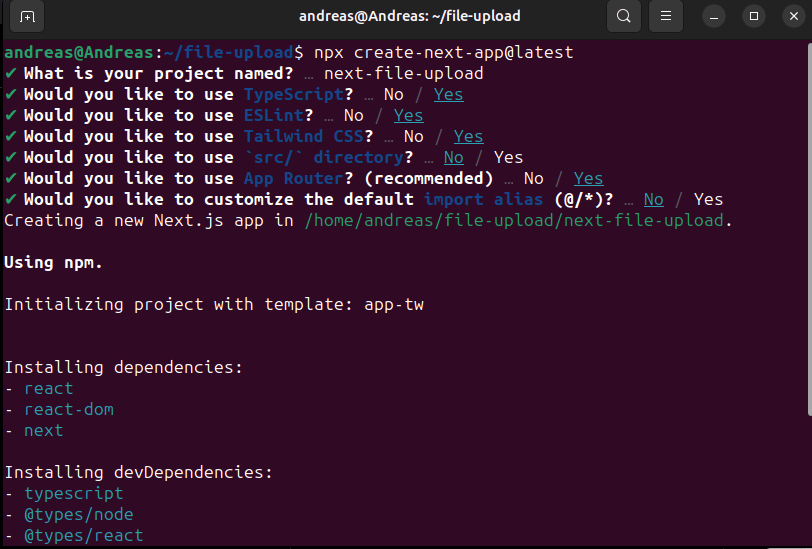
Task: Click the search magnifier icon
Action: coord(624,16)
